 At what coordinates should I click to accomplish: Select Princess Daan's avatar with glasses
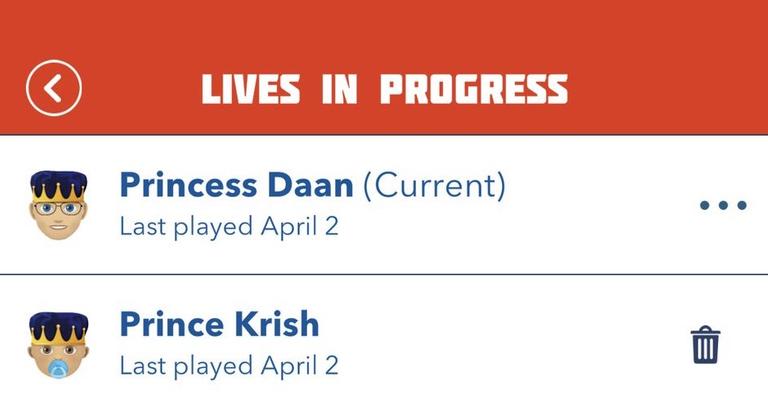[56, 205]
